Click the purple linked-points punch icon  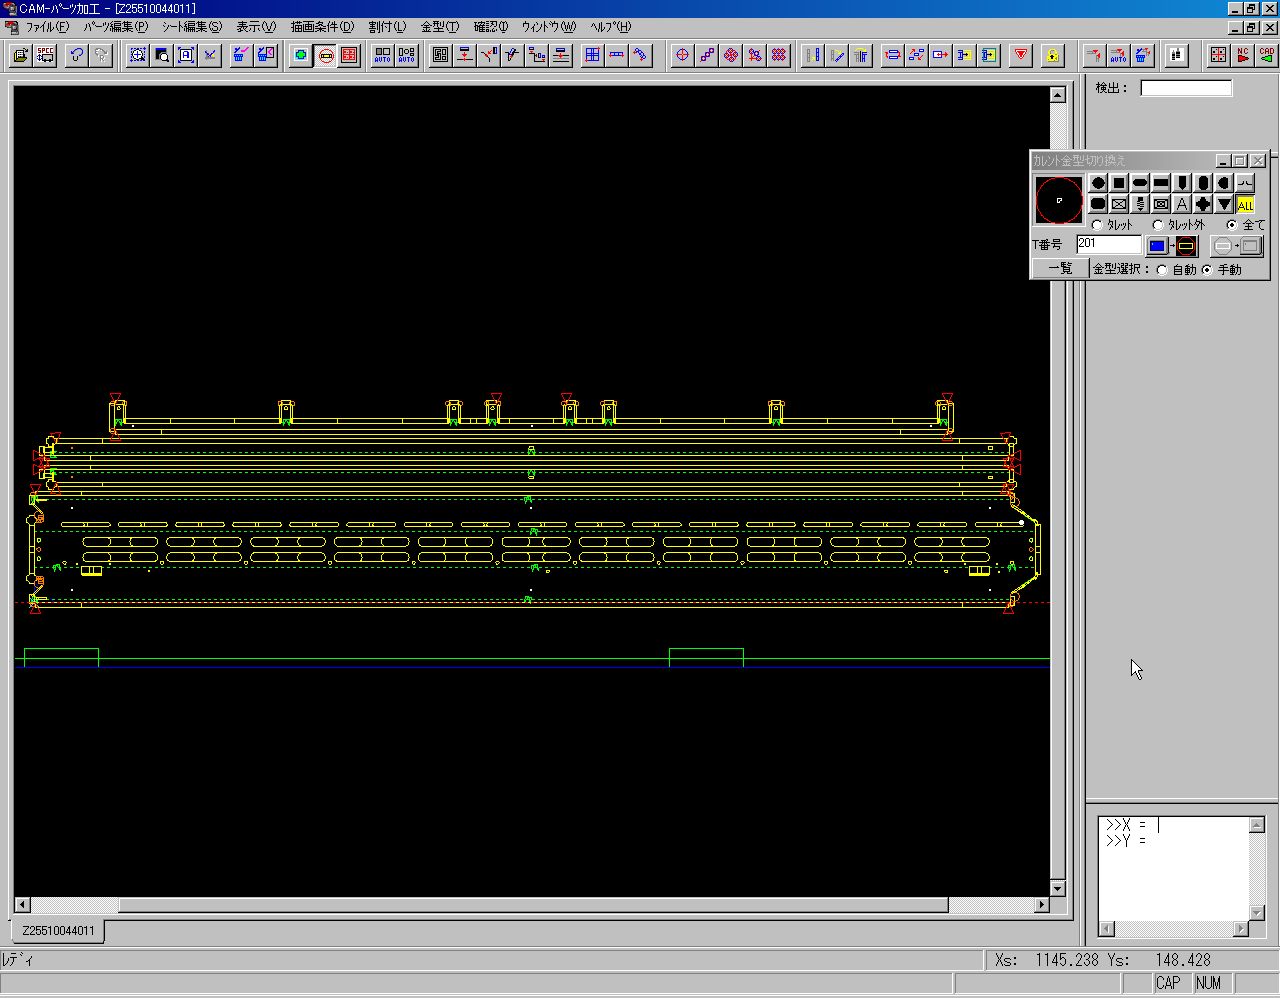(x=707, y=55)
